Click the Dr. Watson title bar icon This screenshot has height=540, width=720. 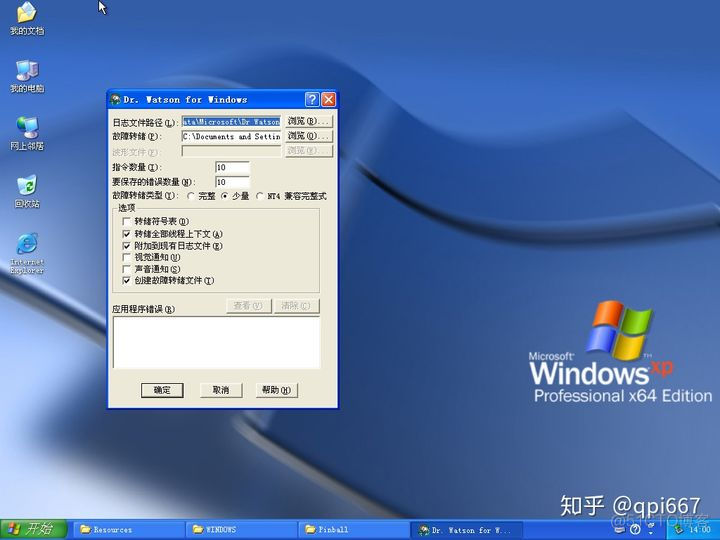116,99
